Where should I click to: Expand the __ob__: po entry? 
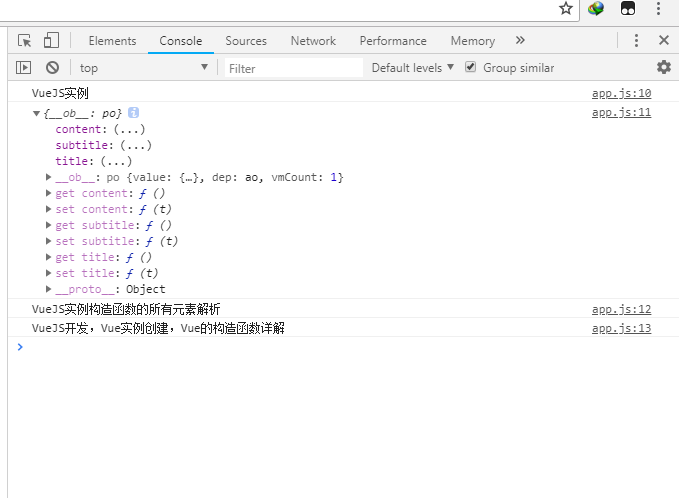click(48, 177)
